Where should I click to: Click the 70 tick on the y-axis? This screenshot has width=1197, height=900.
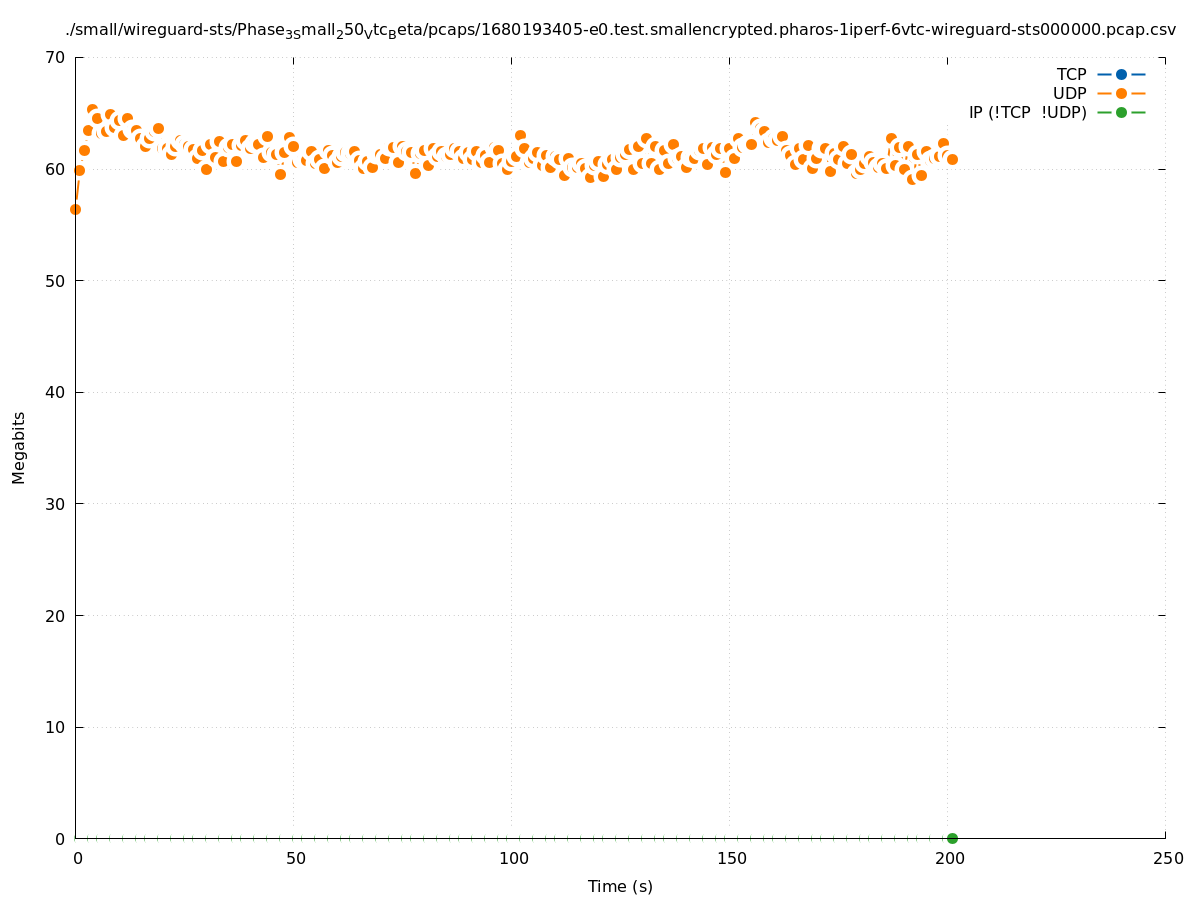pyautogui.click(x=55, y=57)
